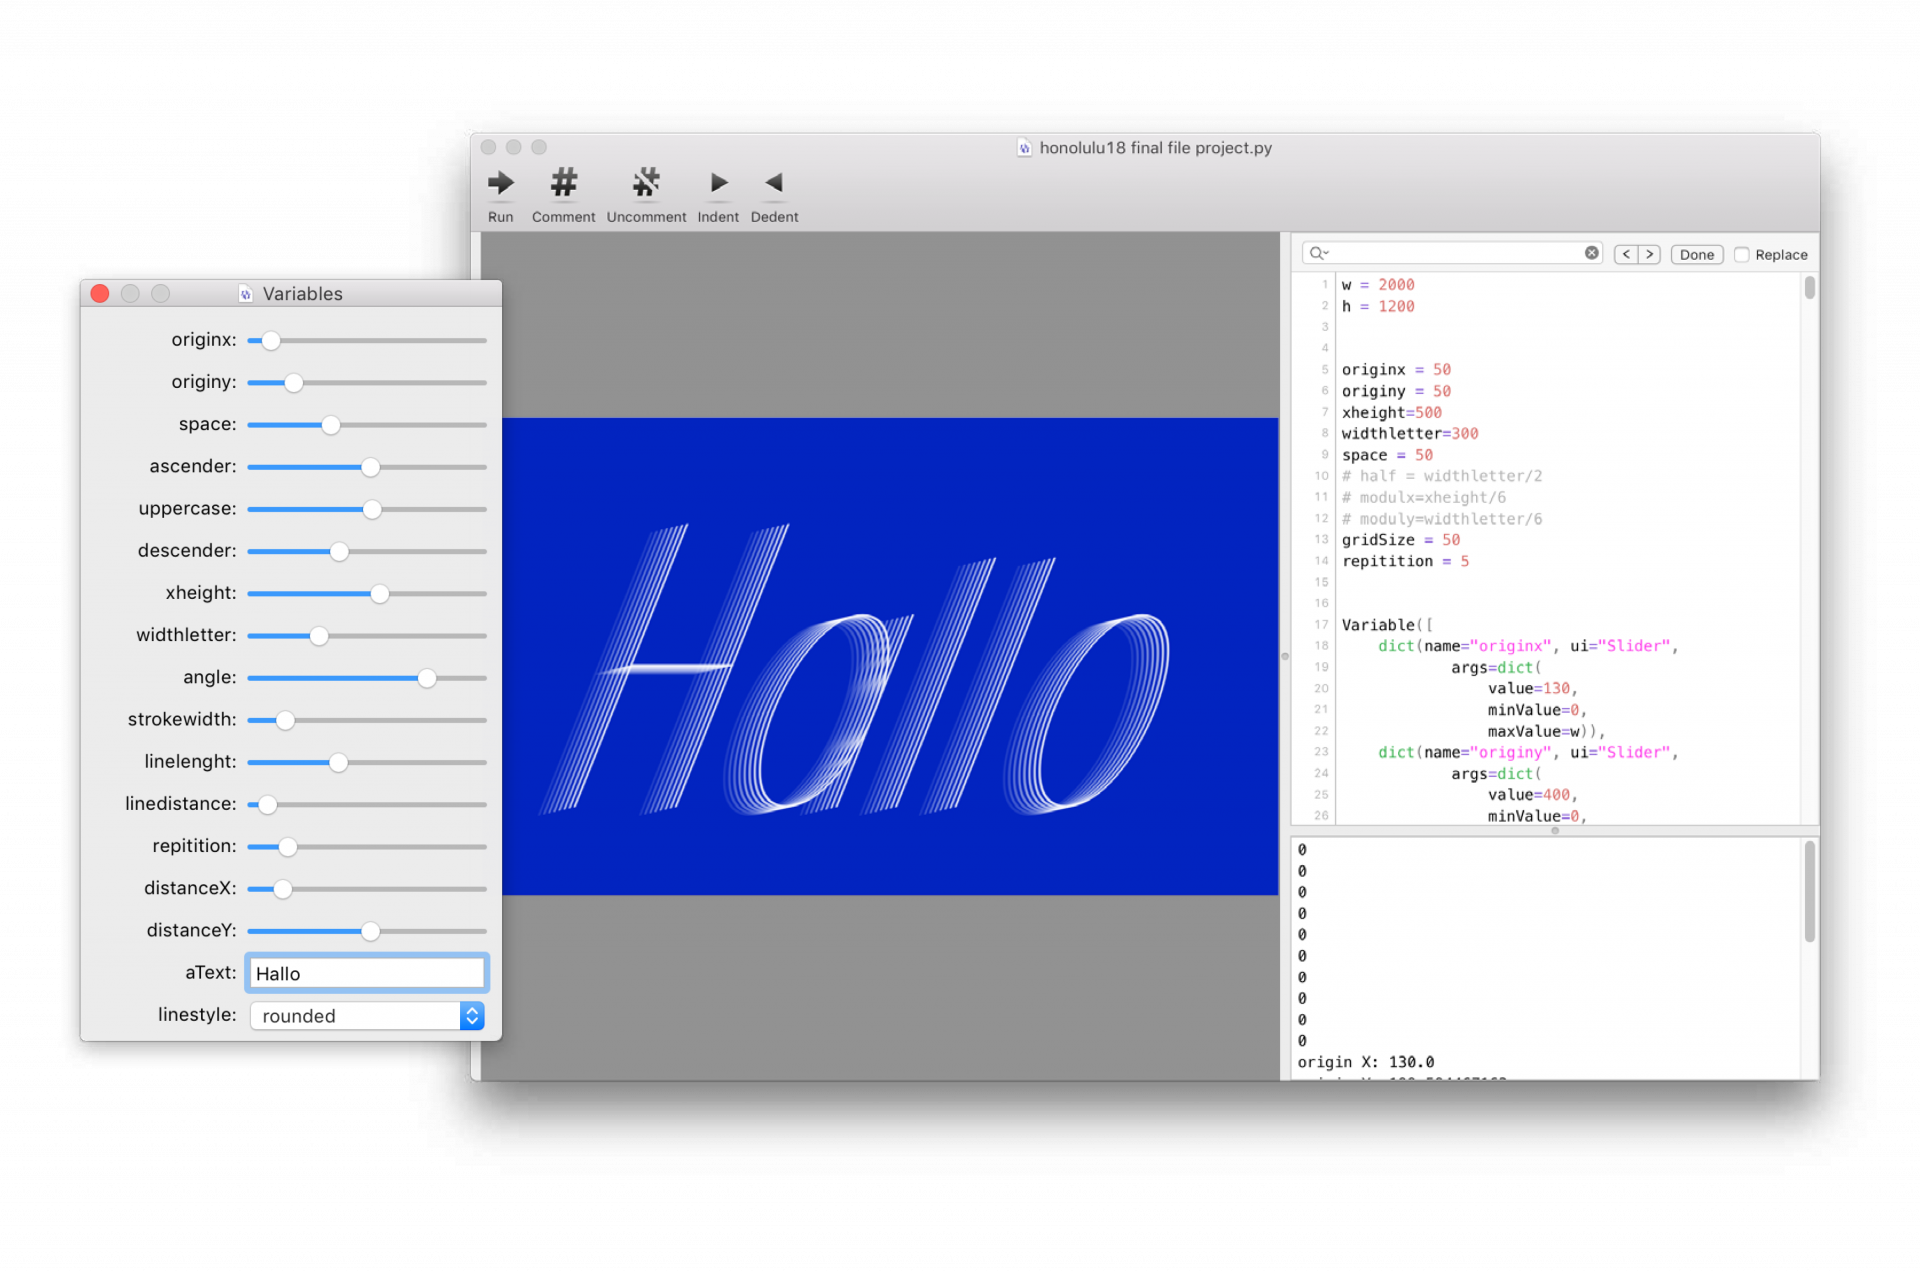Screen dimensions: 1920x1274
Task: Click code line 'maxValue=w)),'
Action: coord(1546,731)
